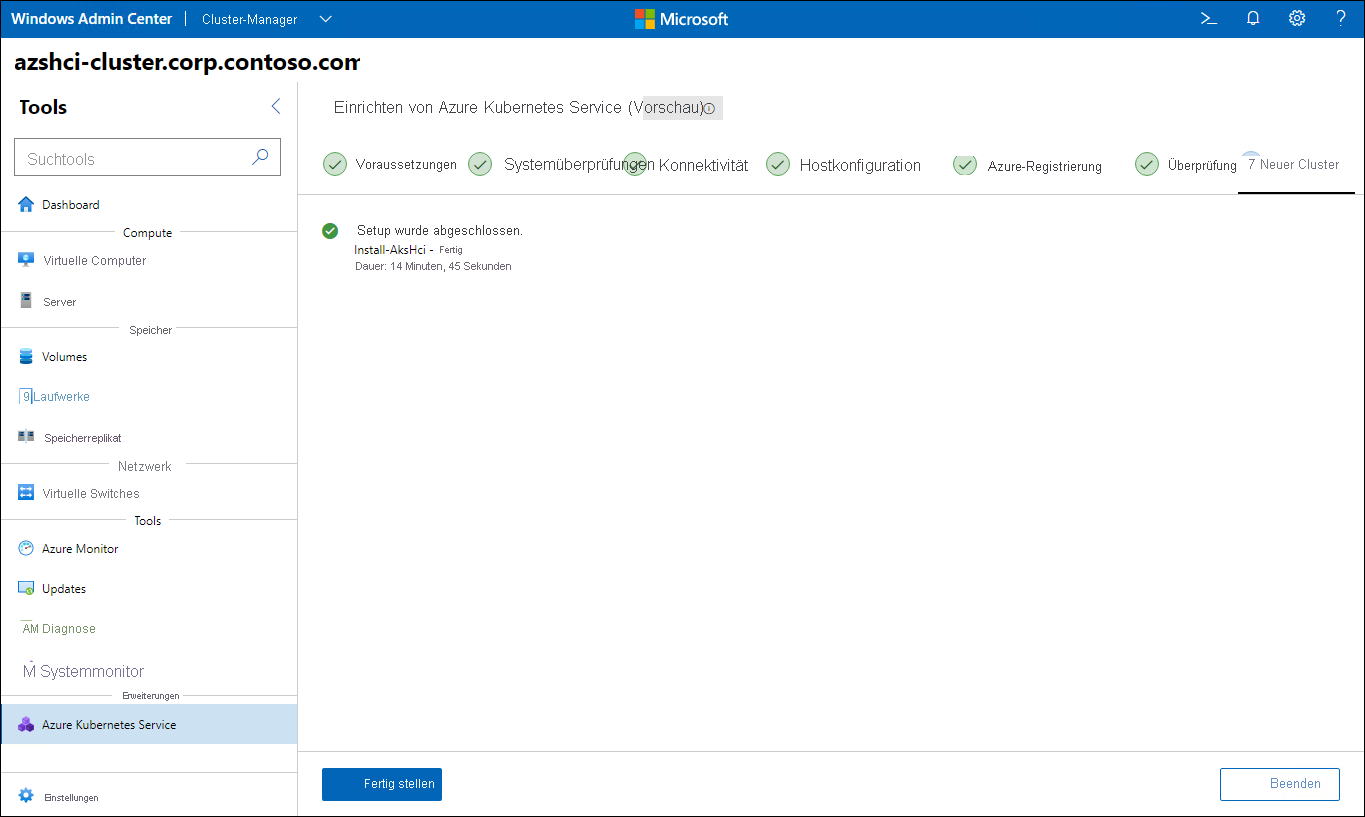Open the notifications bell
This screenshot has width=1365, height=817.
tap(1252, 18)
